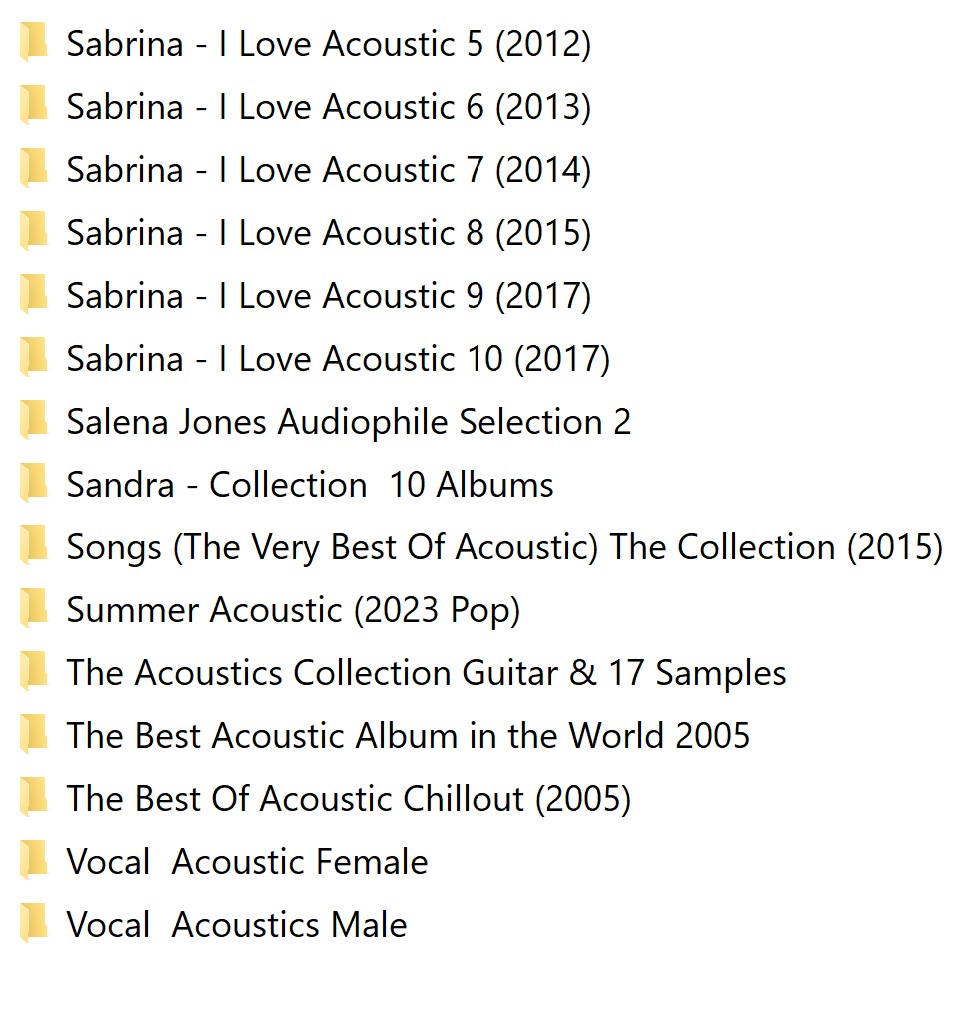Select Sabrina - I Love Acoustic 7 (2014)
This screenshot has height=1026, width=960.
(329, 169)
